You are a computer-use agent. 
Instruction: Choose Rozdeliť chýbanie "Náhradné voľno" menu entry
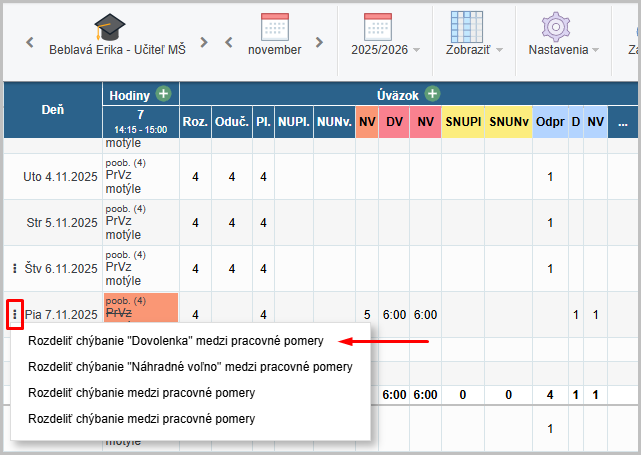190,367
